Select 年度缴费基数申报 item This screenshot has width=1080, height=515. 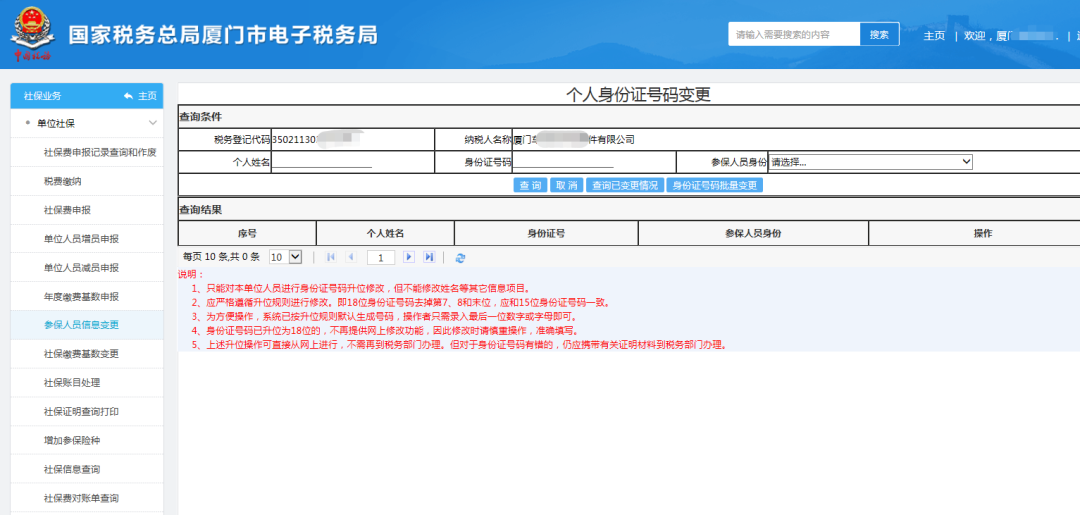[81, 297]
